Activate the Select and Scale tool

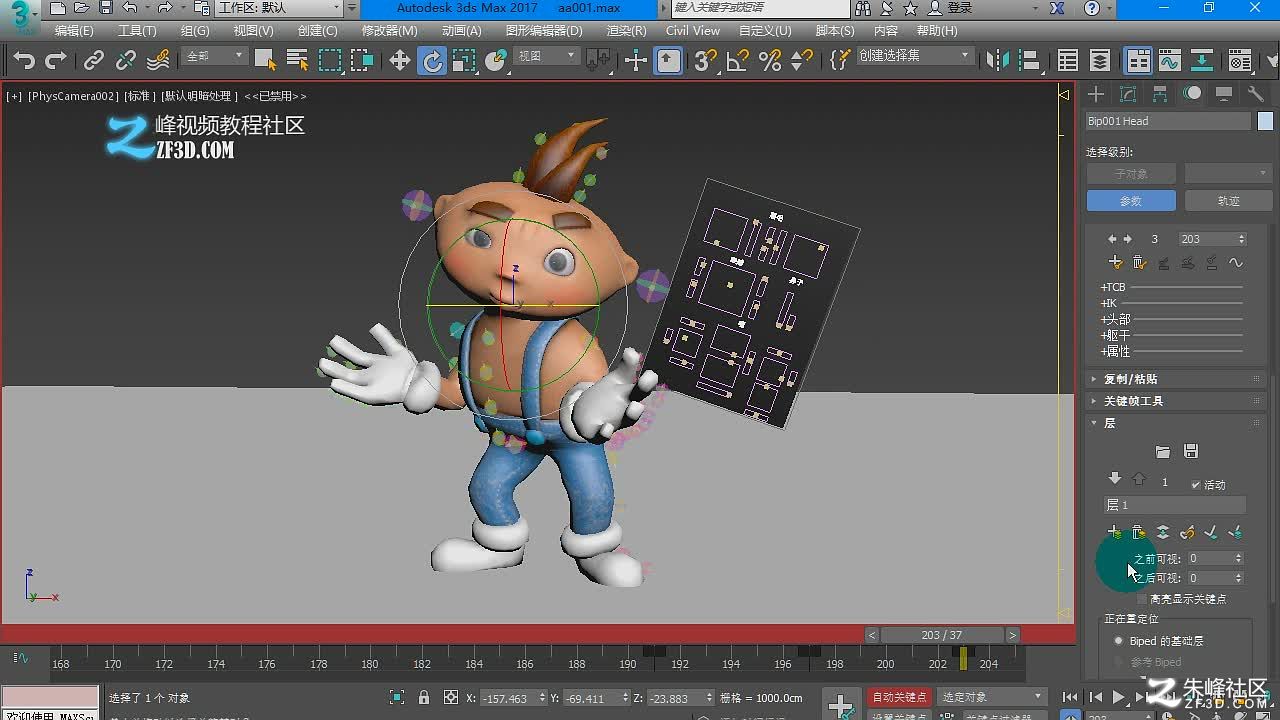[464, 61]
